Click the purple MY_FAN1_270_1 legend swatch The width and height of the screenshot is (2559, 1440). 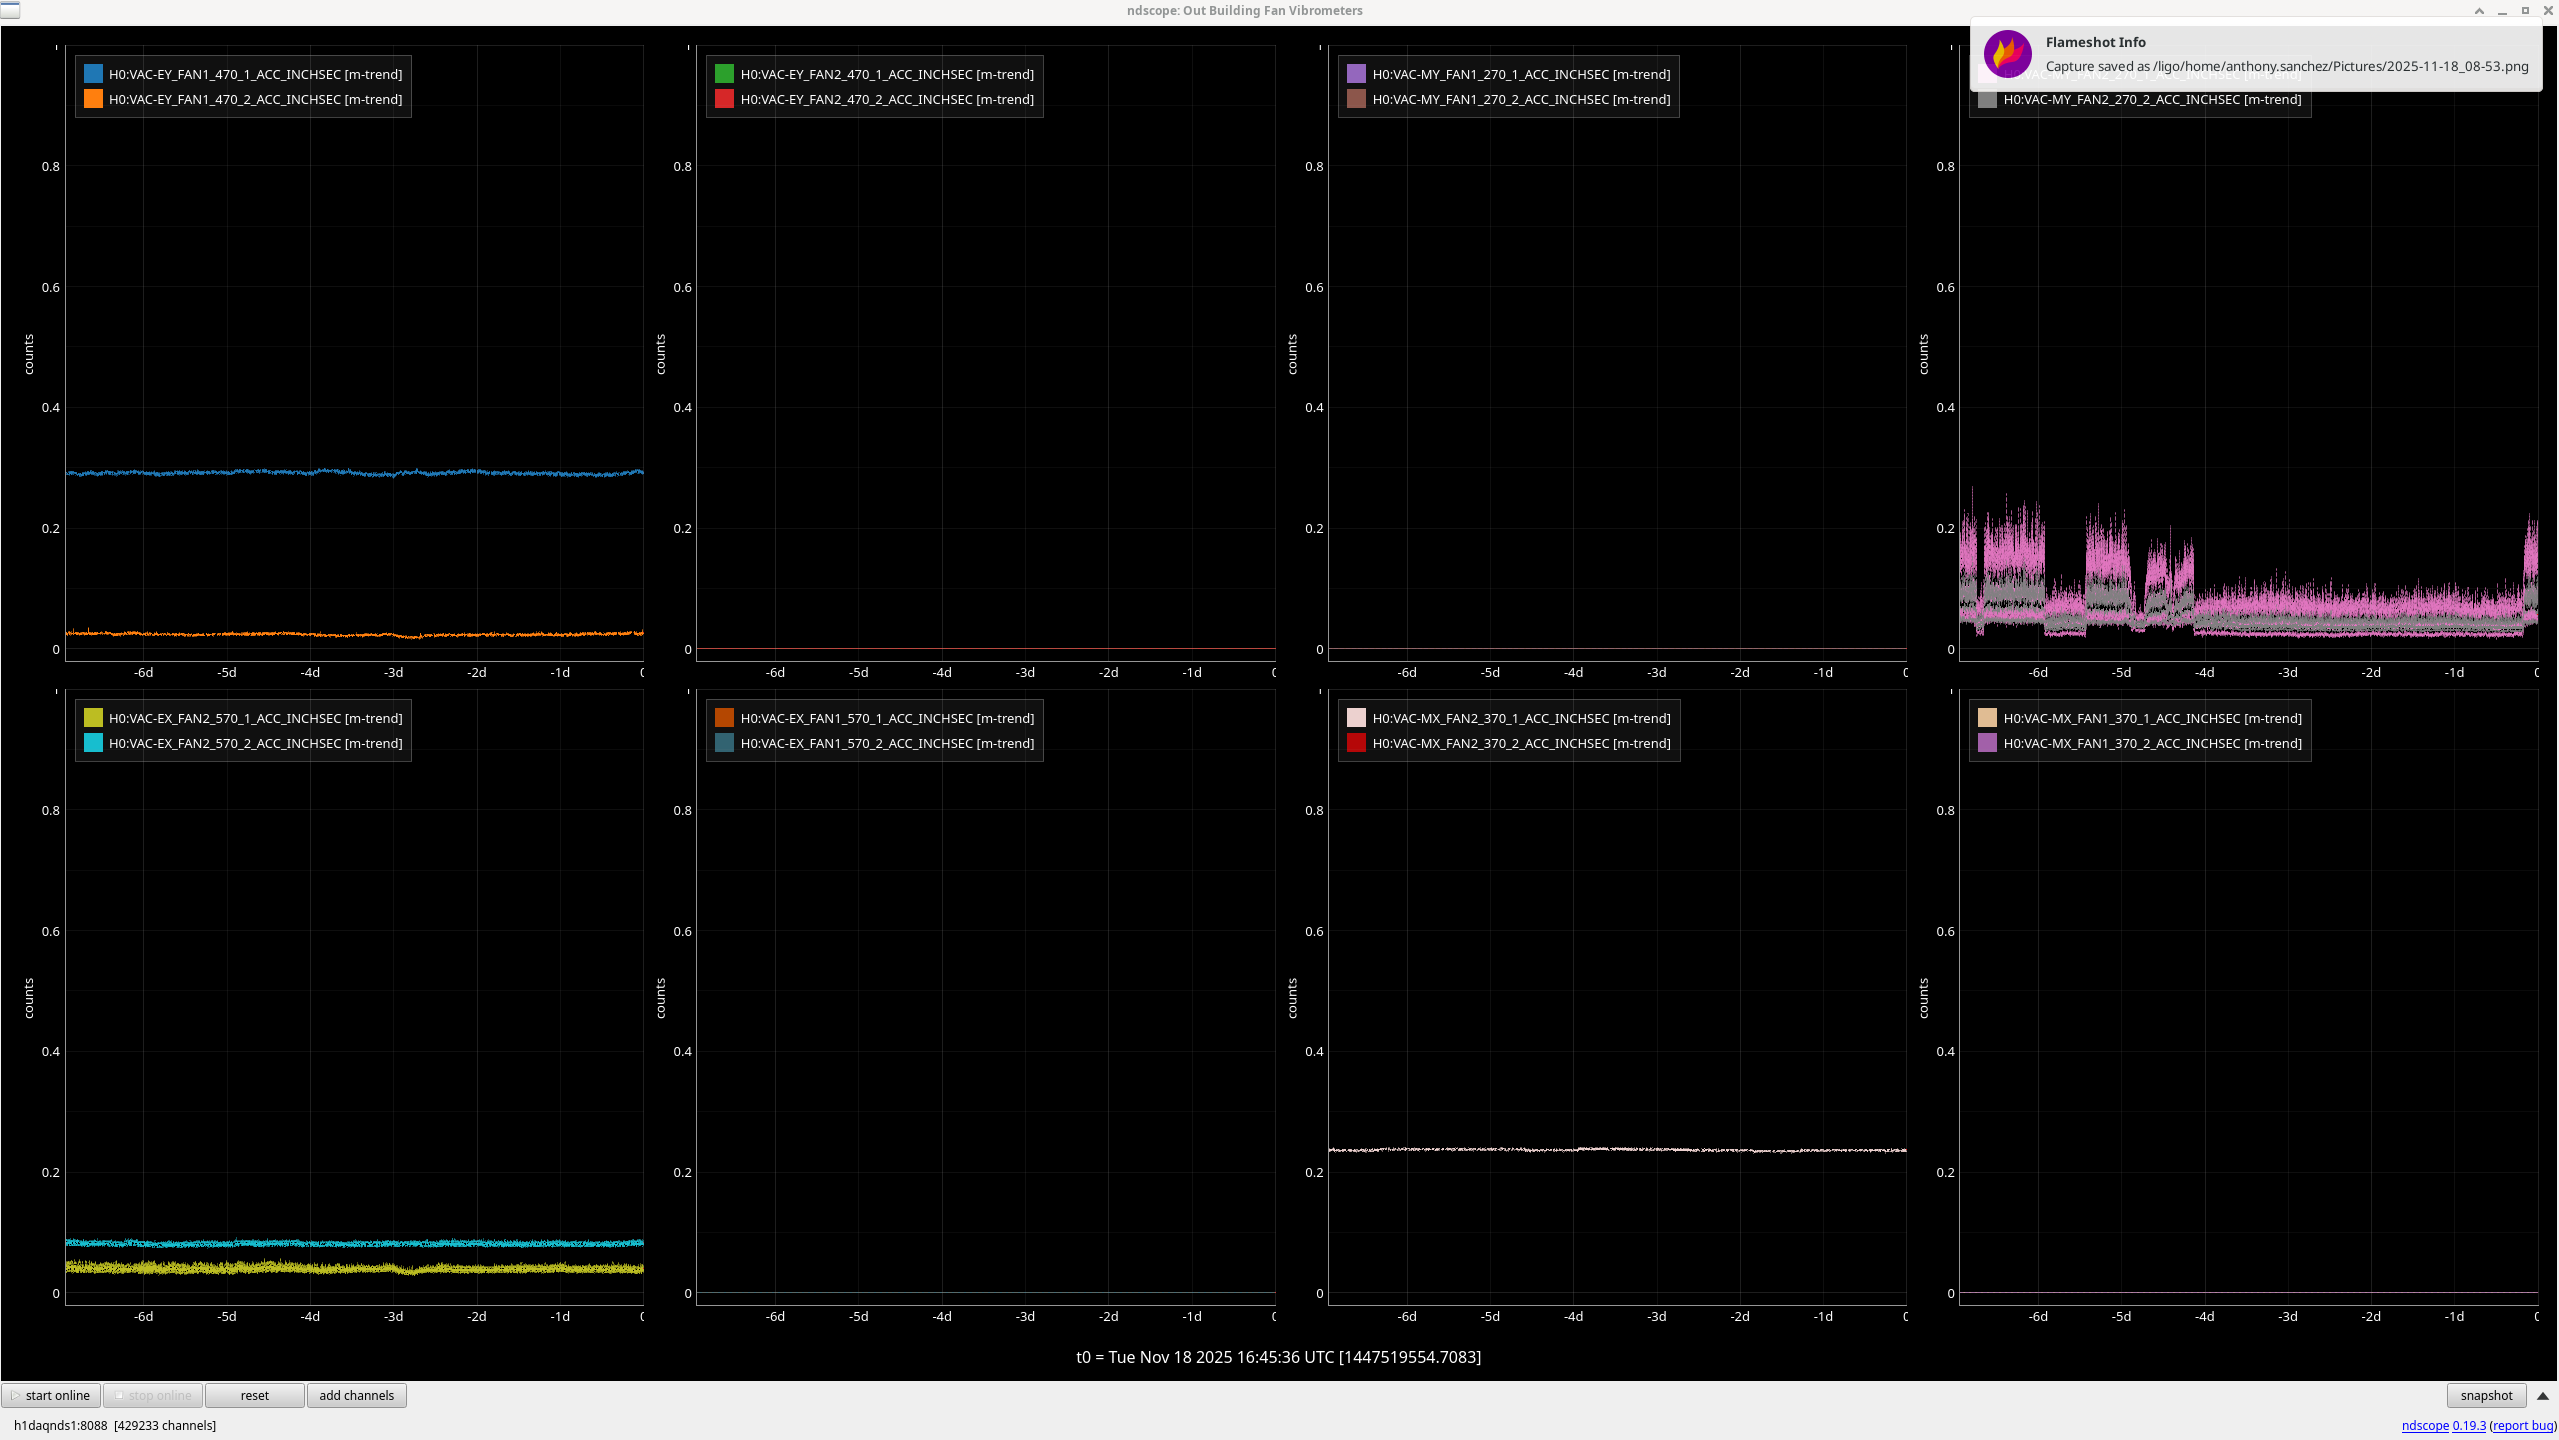(x=1356, y=74)
